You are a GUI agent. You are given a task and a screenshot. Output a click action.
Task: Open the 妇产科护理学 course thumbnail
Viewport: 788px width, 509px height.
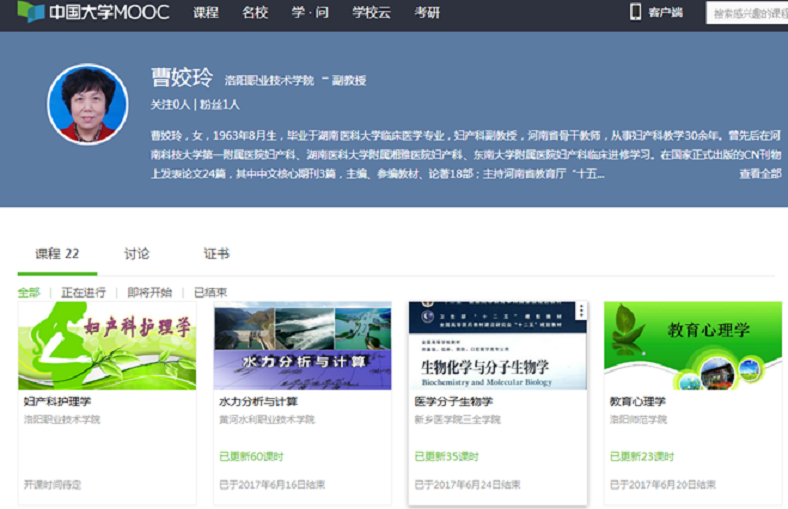(107, 346)
